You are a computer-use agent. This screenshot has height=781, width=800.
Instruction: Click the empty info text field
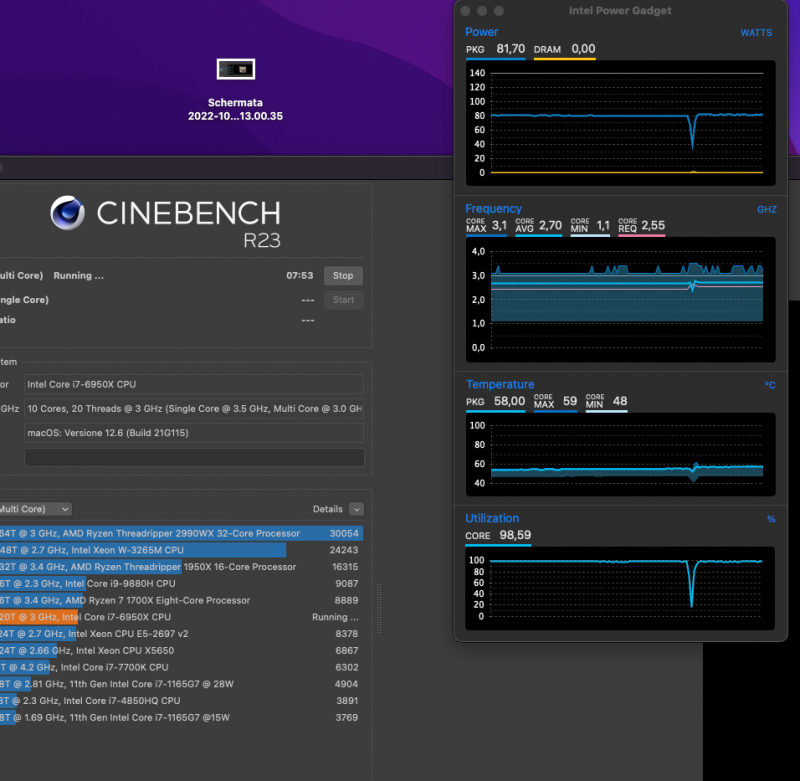point(194,457)
